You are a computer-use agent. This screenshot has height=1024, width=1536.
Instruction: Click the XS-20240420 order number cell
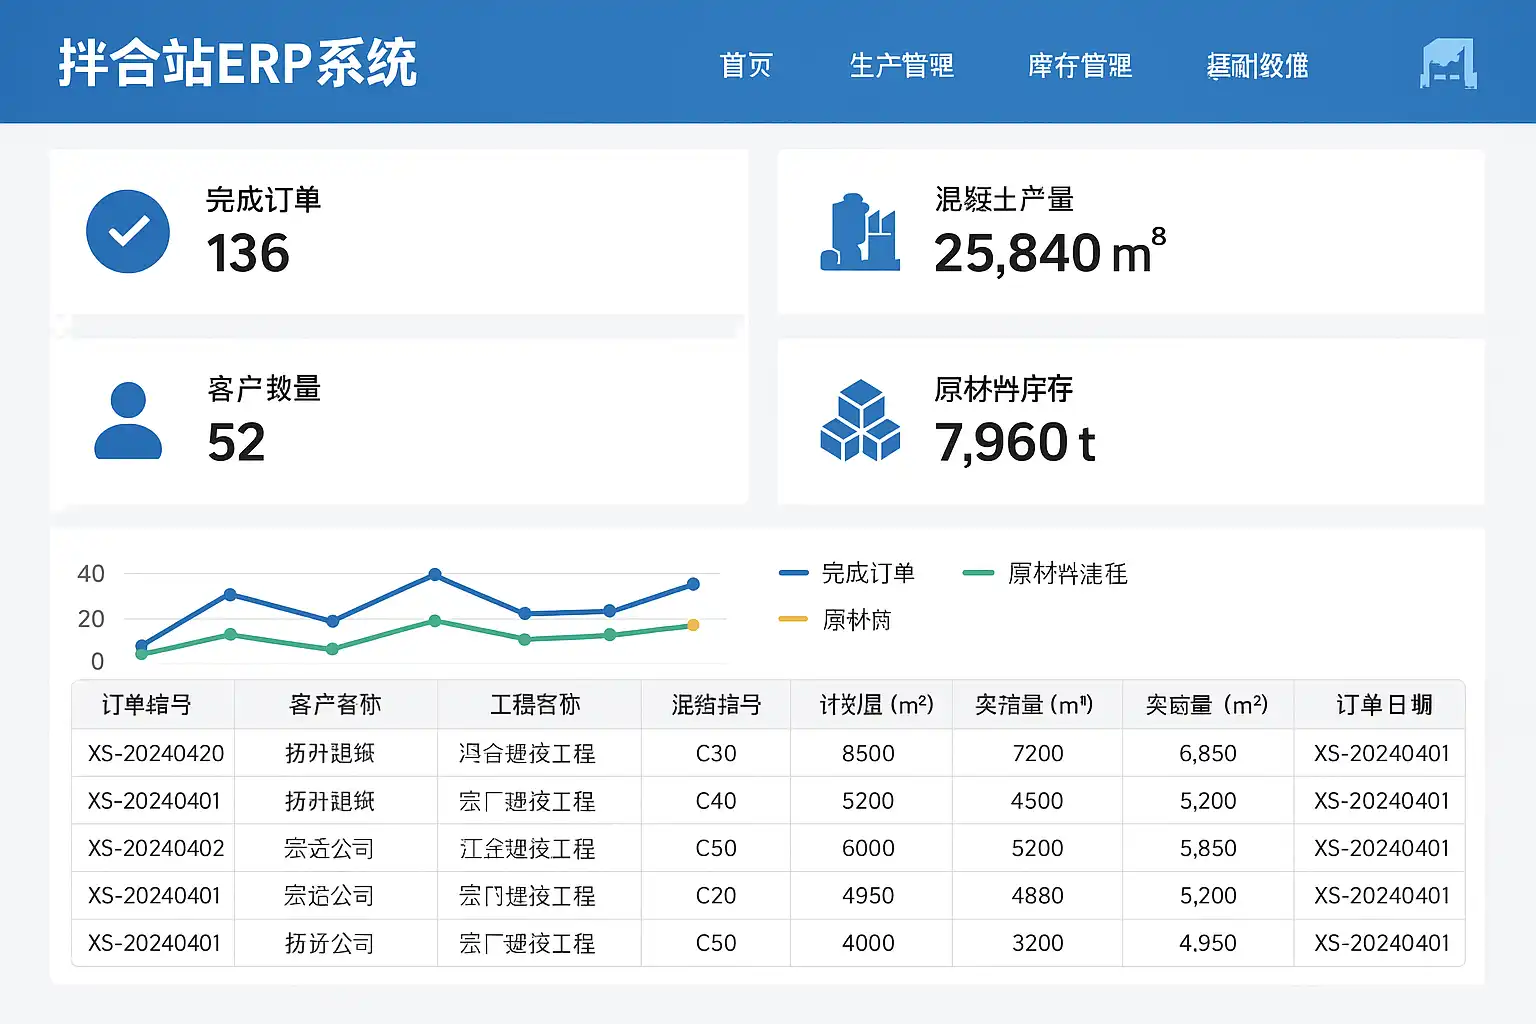pos(155,753)
